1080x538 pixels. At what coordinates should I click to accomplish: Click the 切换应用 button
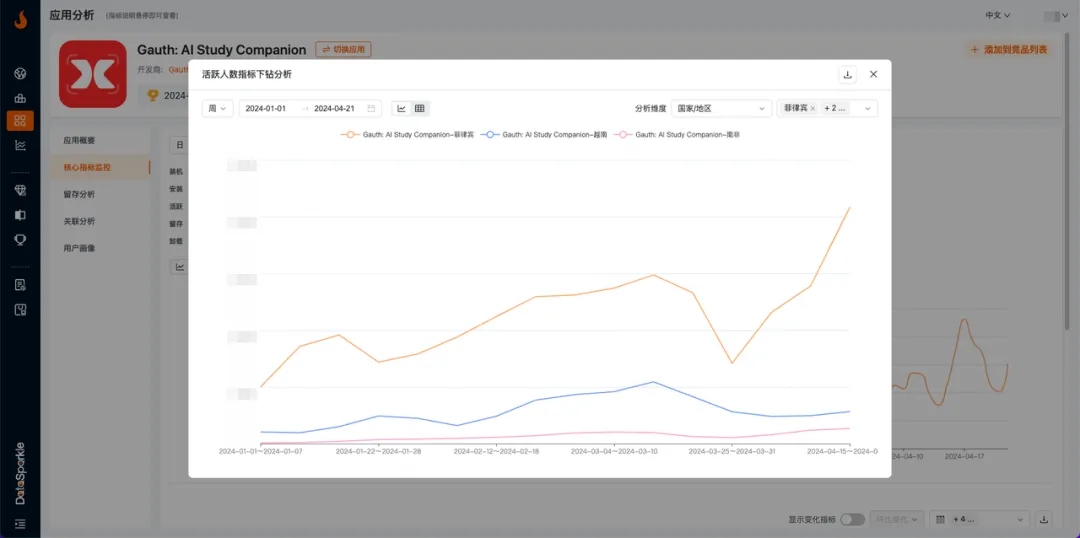[x=343, y=49]
